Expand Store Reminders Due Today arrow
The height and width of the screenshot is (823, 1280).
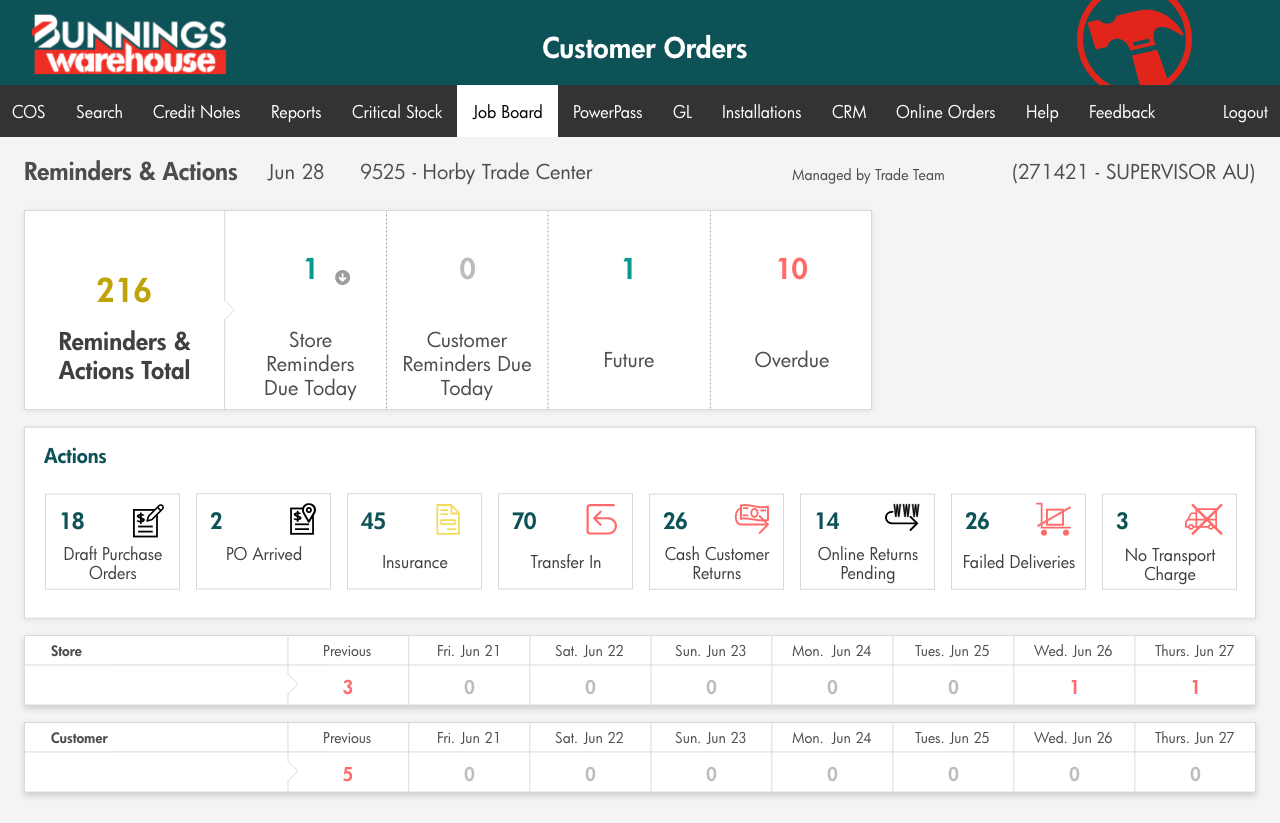click(342, 278)
